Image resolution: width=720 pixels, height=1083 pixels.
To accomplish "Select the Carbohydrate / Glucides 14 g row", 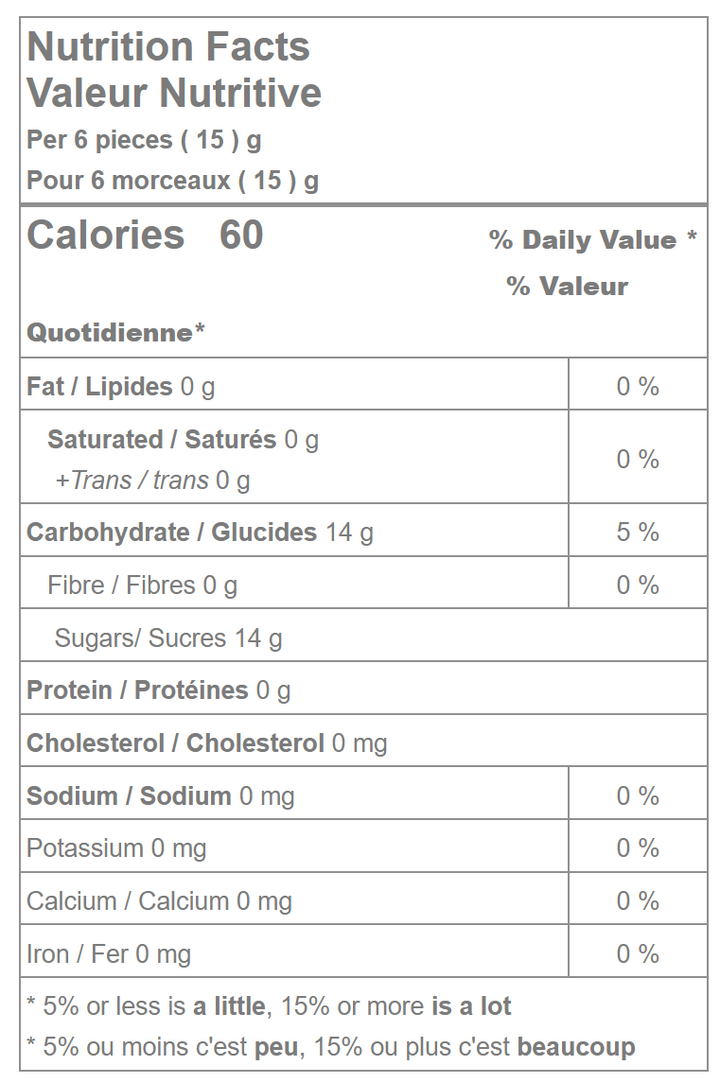I will point(200,532).
